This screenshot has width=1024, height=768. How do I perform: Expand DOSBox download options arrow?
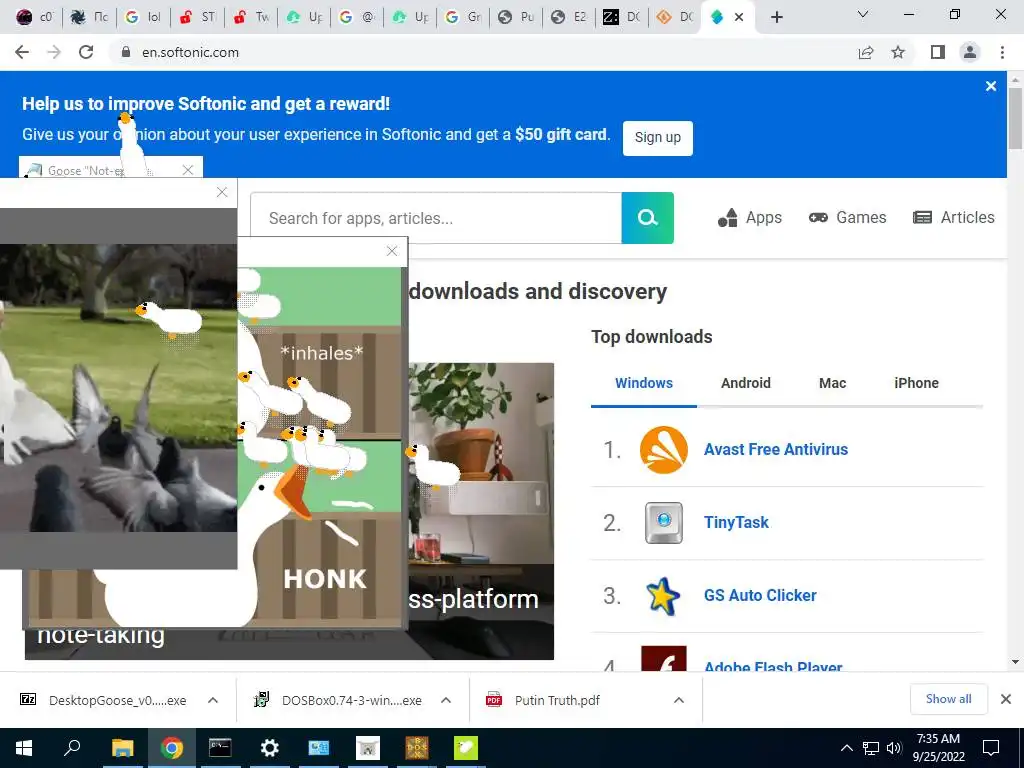pyautogui.click(x=446, y=700)
